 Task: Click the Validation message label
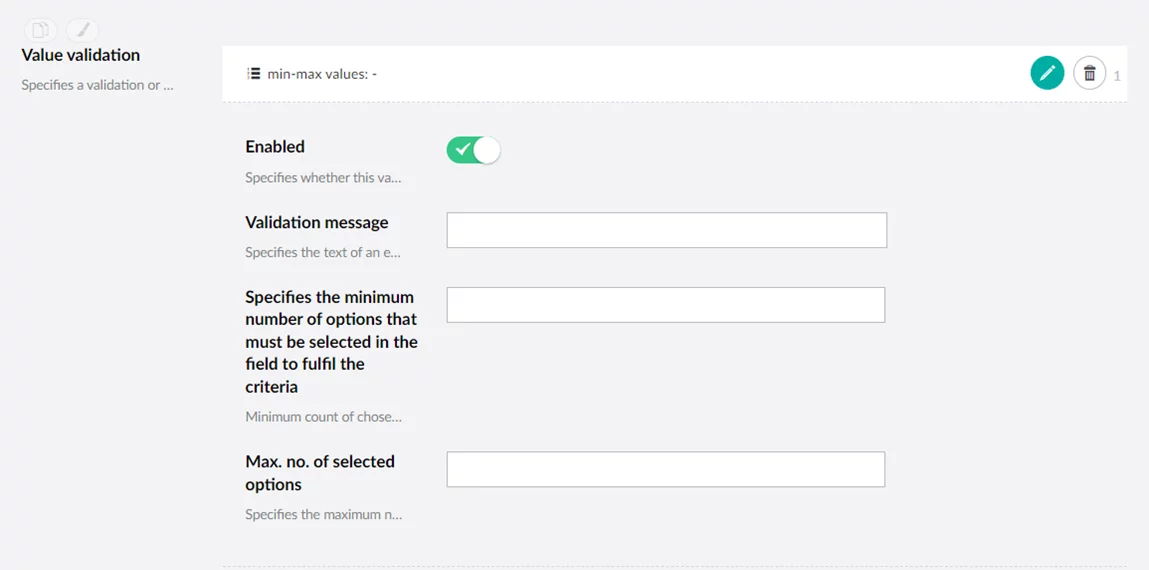click(316, 222)
